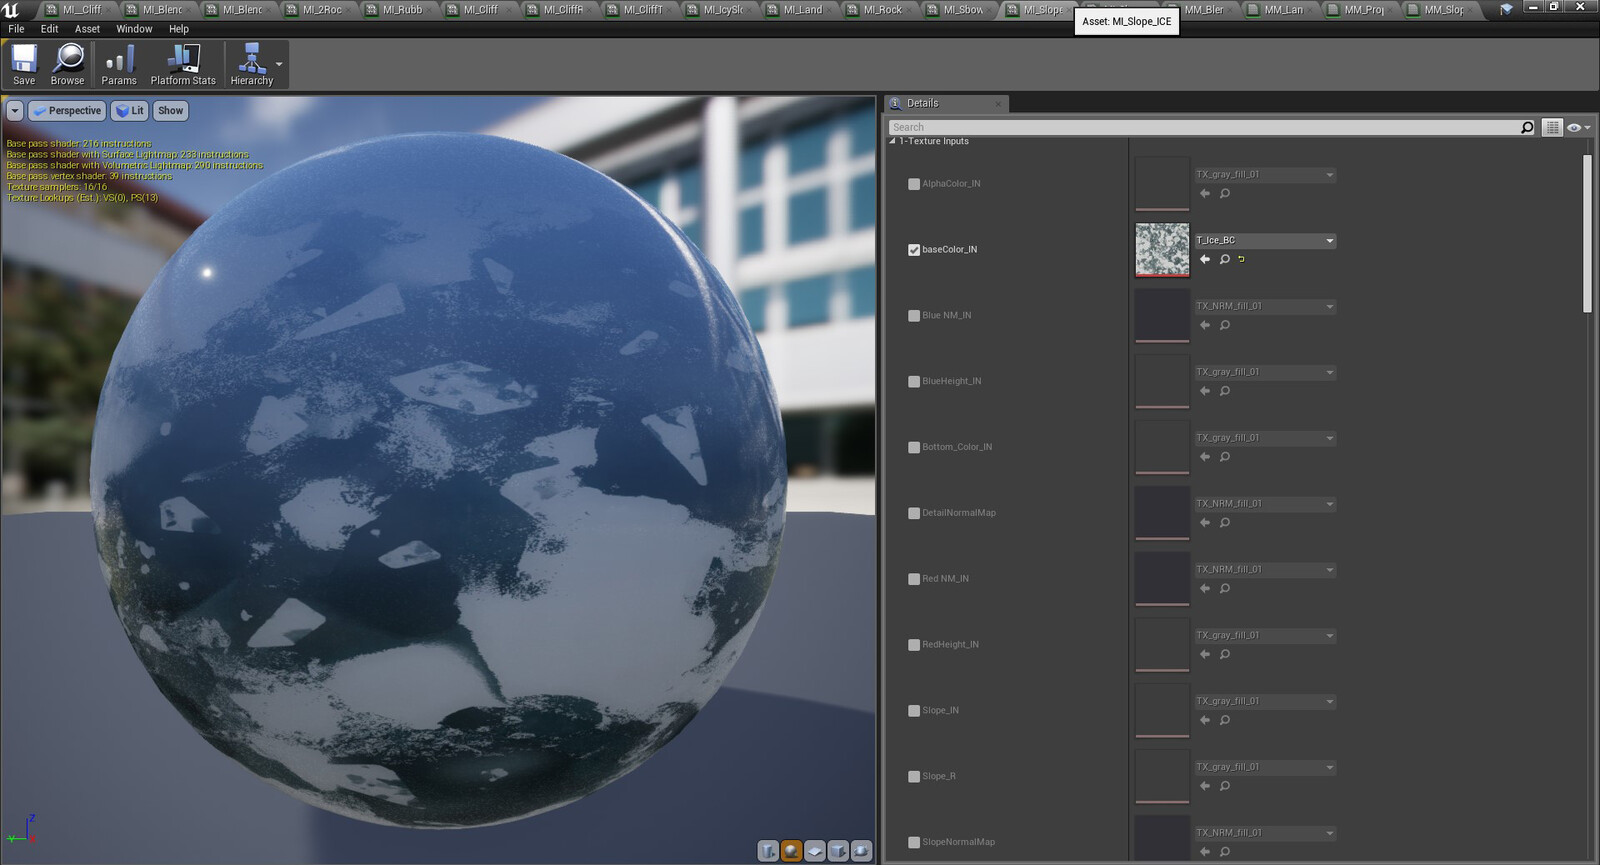This screenshot has width=1600, height=865.
Task: Open the T_Ice_BC texture dropdown
Action: coord(1266,241)
